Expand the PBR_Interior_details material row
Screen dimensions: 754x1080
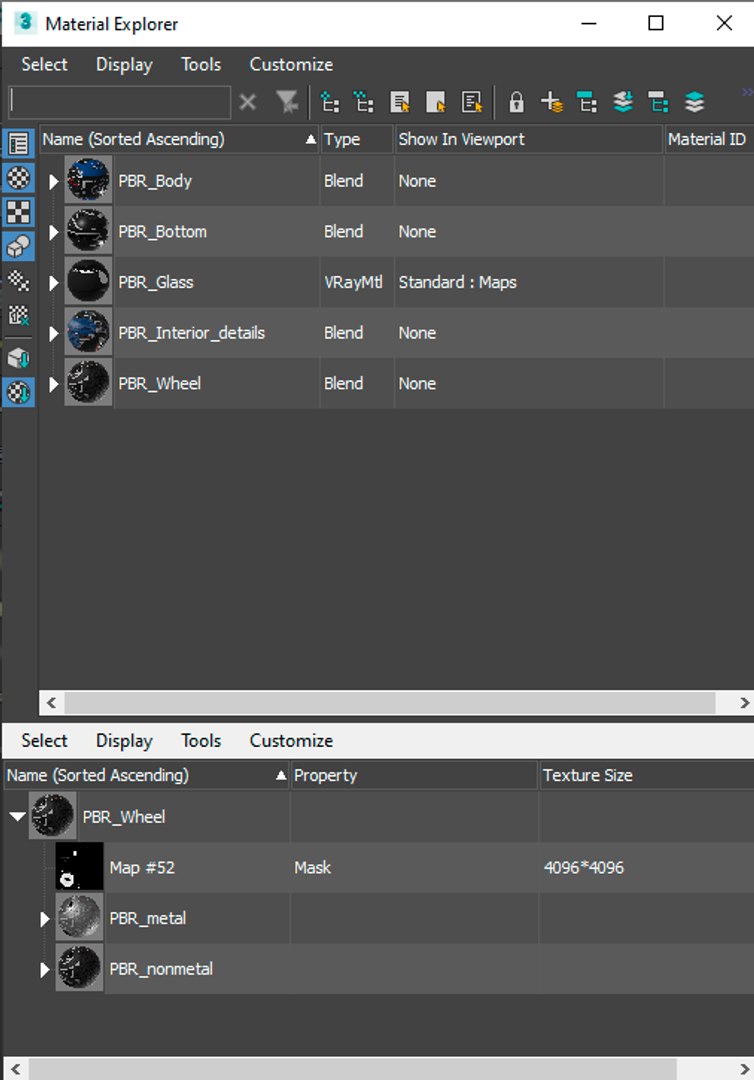[x=53, y=333]
